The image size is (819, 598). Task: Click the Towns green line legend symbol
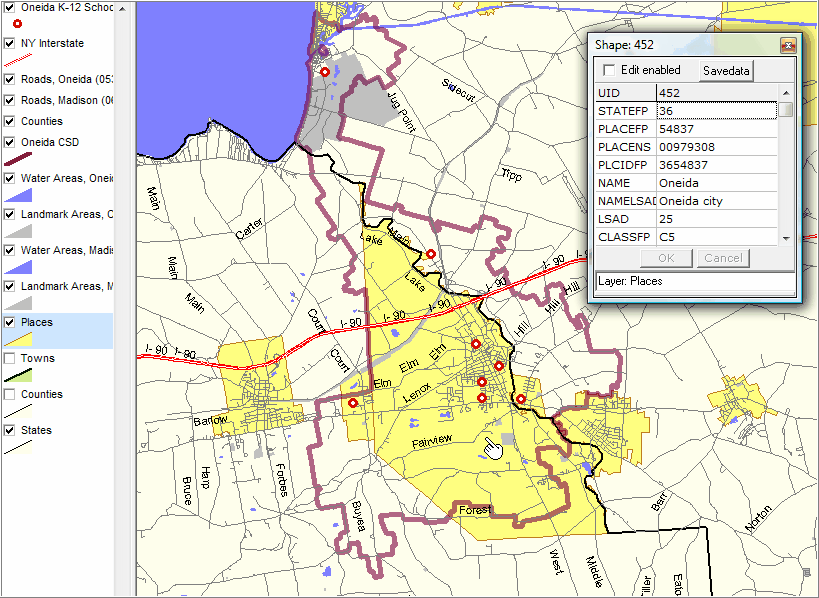pos(18,376)
